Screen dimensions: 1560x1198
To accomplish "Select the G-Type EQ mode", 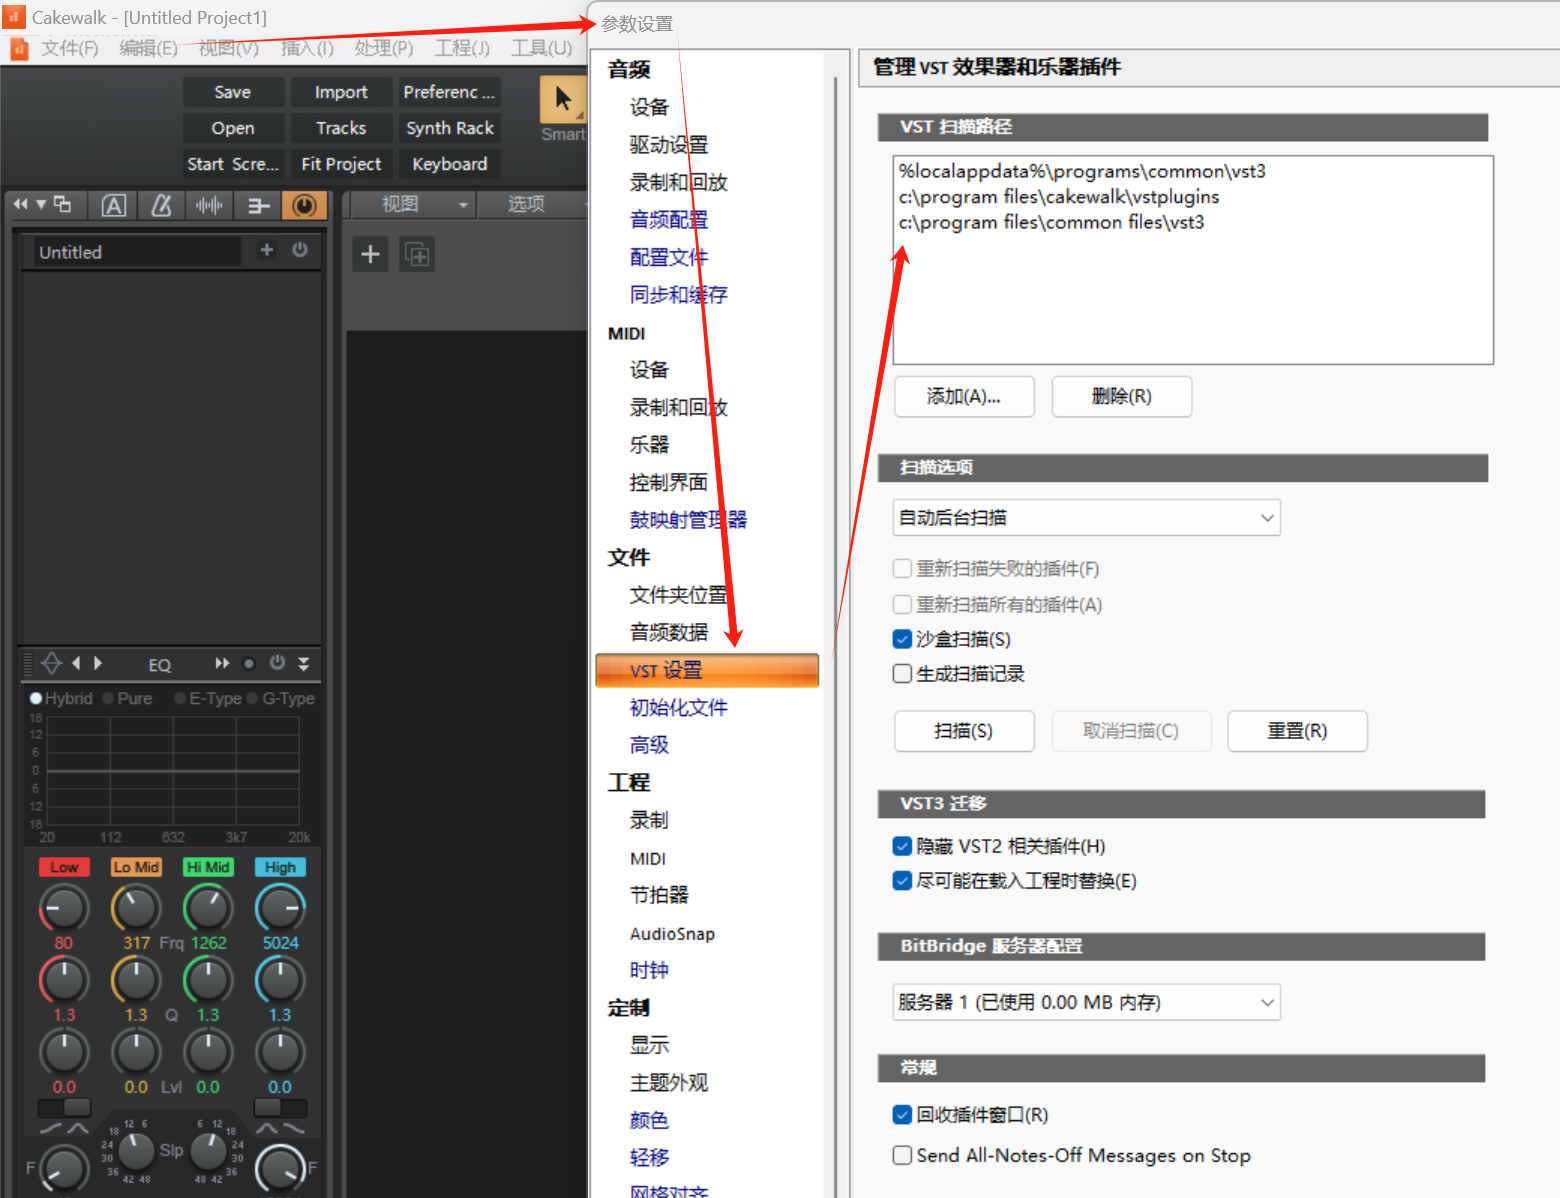I will click(281, 698).
